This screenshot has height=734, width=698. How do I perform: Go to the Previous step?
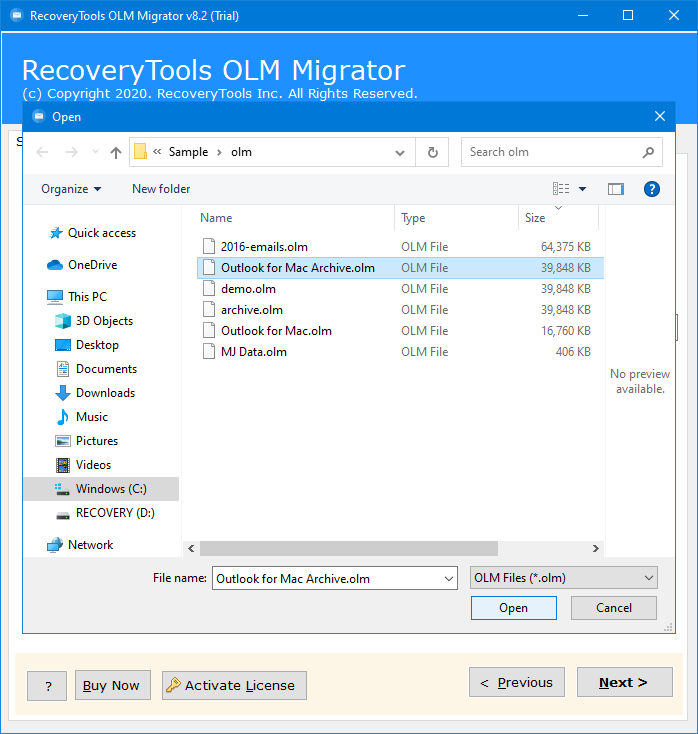tap(517, 683)
